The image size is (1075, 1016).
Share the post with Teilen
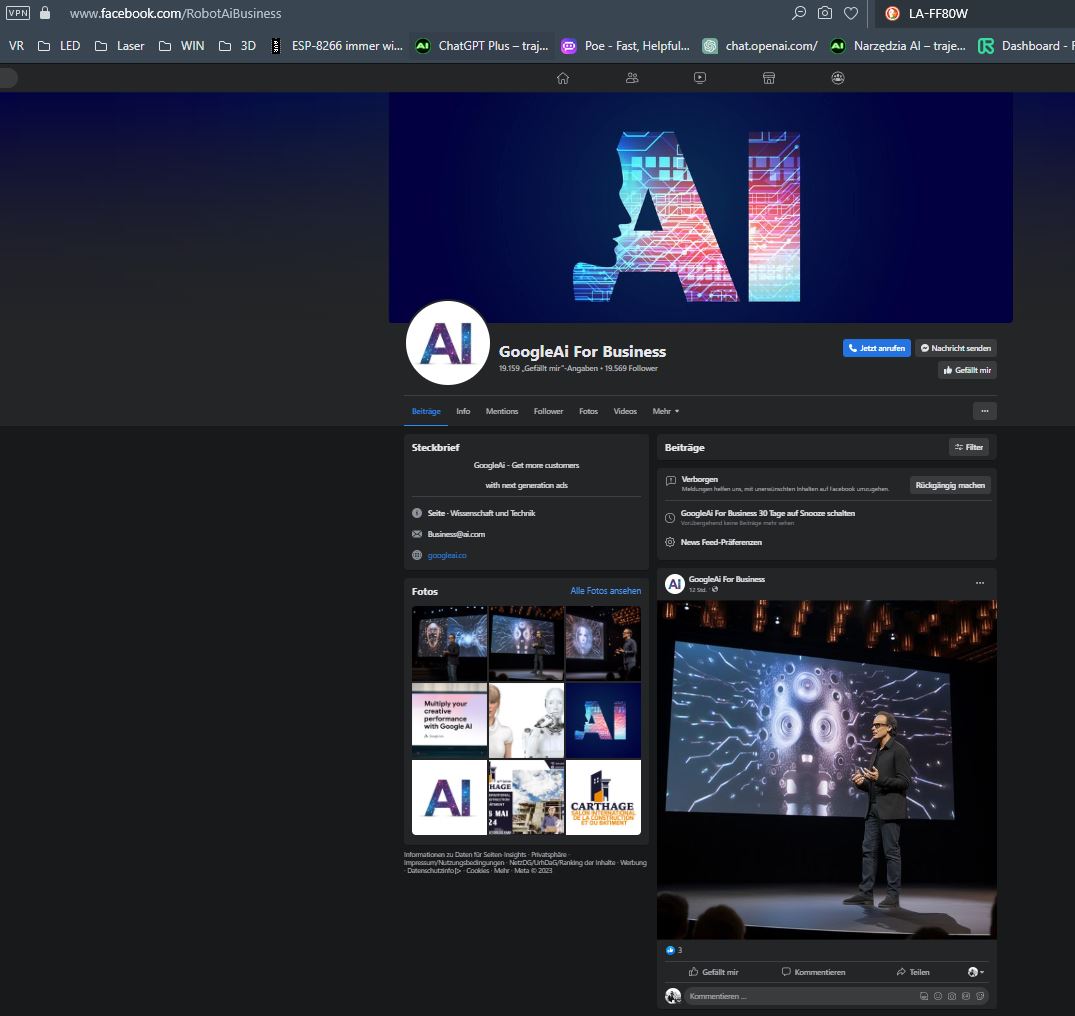(x=913, y=972)
